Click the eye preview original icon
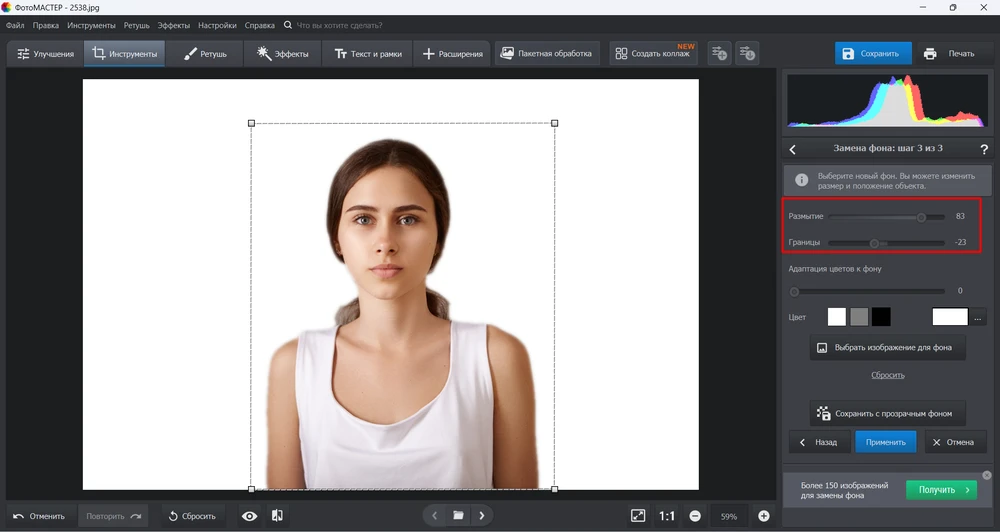Screen dimensions: 1000x532 coord(250,516)
